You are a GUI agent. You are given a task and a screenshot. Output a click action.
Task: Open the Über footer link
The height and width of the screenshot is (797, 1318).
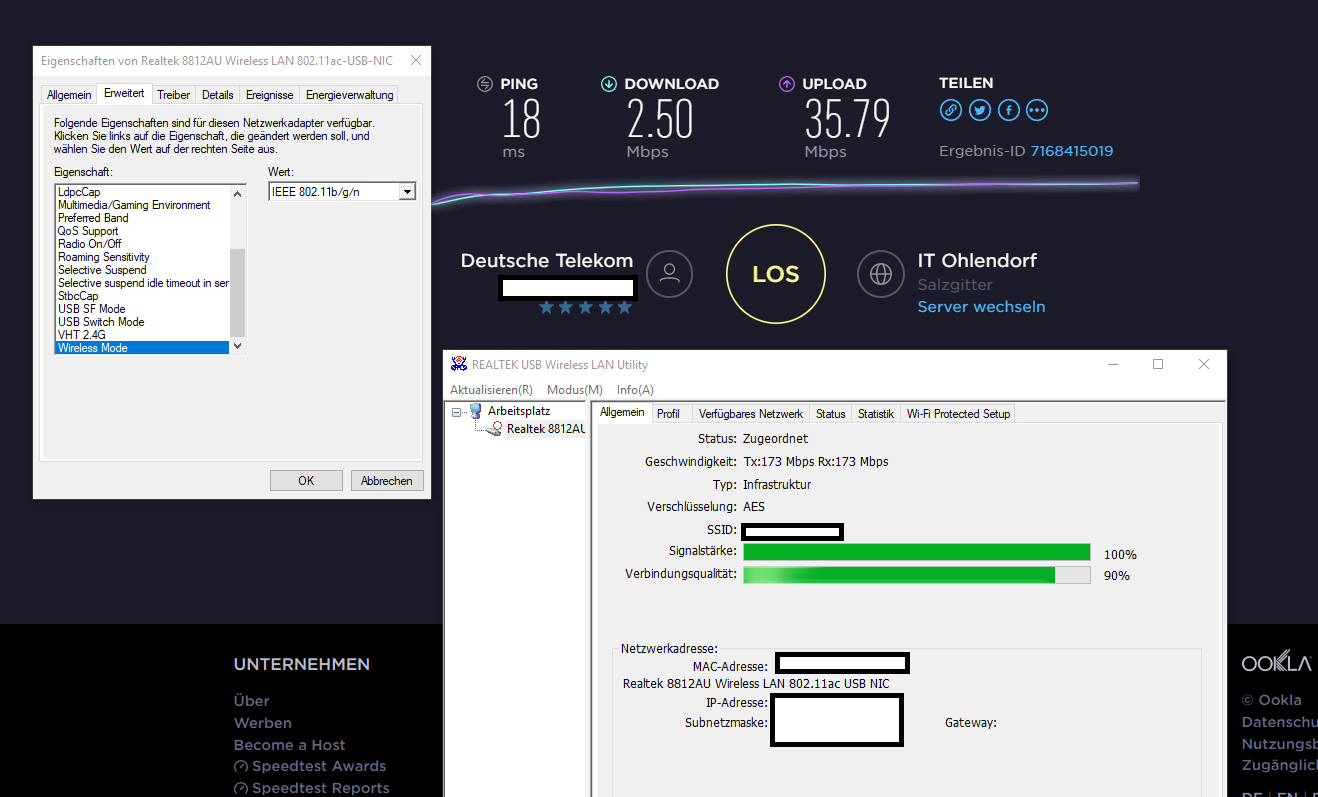tap(252, 701)
